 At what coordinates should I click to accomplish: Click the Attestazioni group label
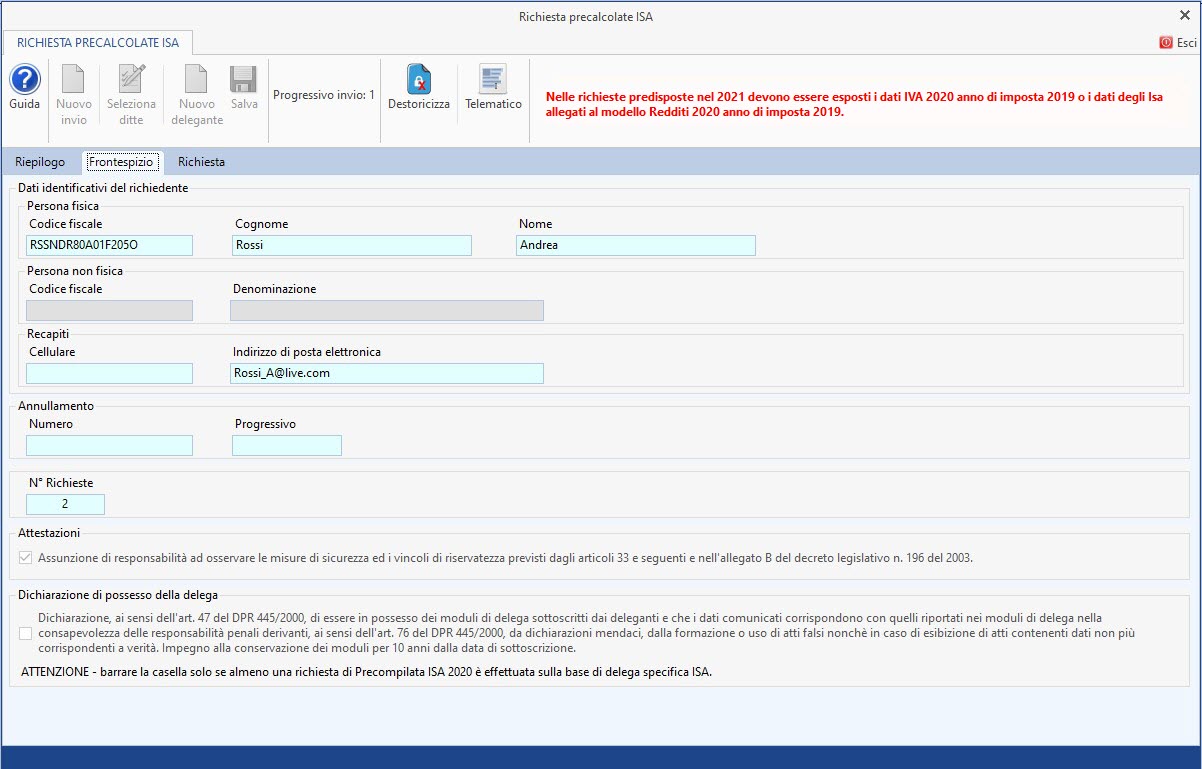pyautogui.click(x=49, y=533)
